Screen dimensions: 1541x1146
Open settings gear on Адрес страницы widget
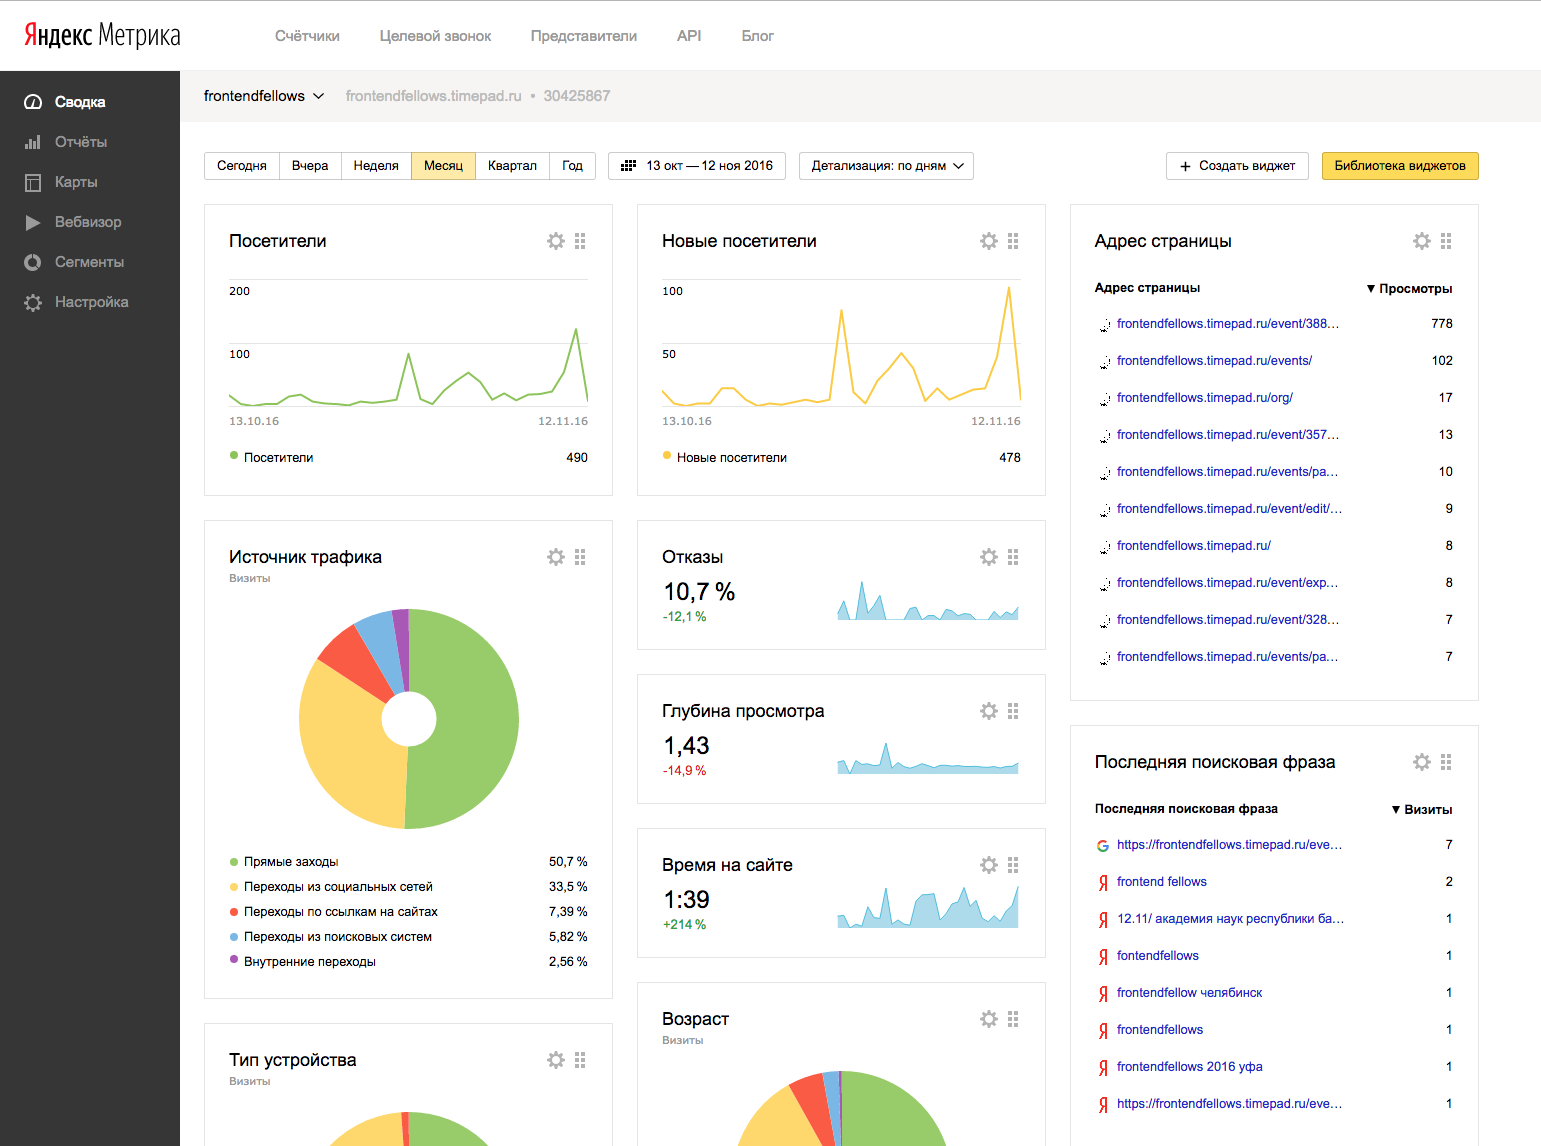point(1422,241)
